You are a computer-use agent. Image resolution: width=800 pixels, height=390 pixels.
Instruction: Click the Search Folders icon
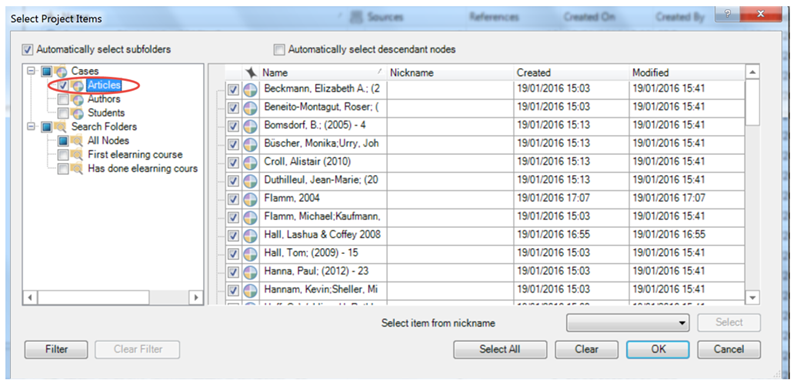click(61, 127)
